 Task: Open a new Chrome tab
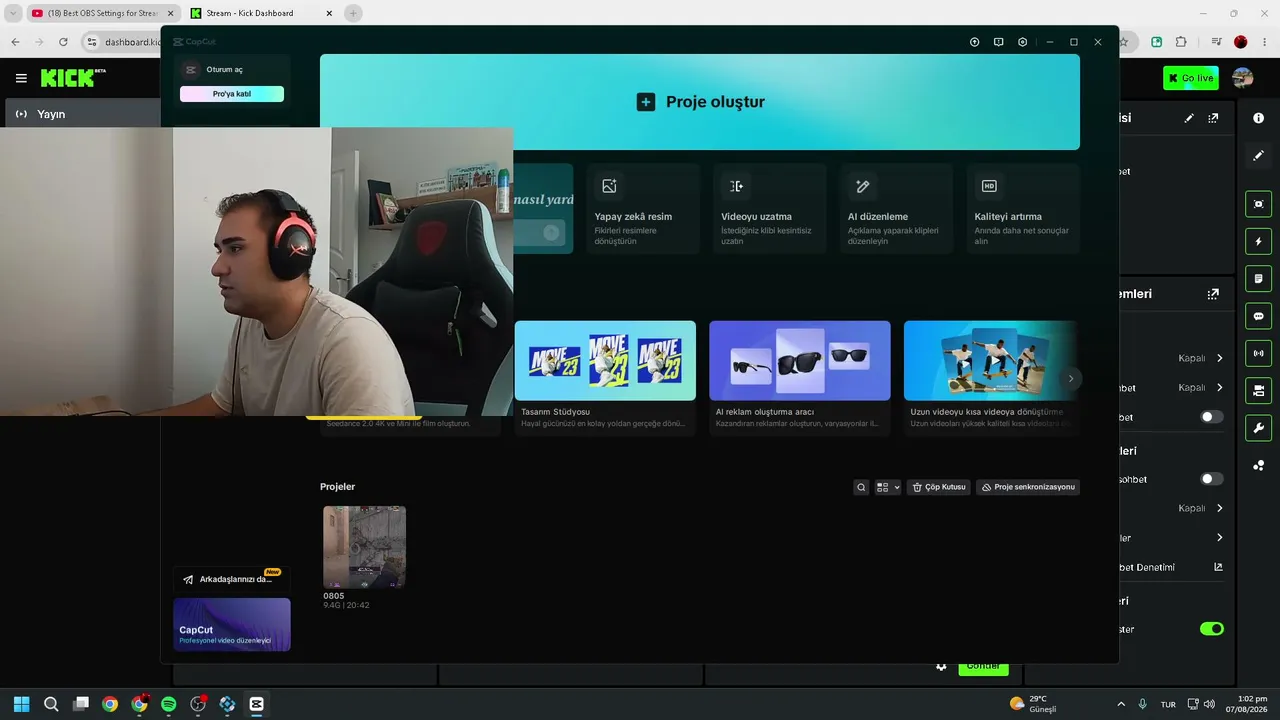pyautogui.click(x=353, y=13)
